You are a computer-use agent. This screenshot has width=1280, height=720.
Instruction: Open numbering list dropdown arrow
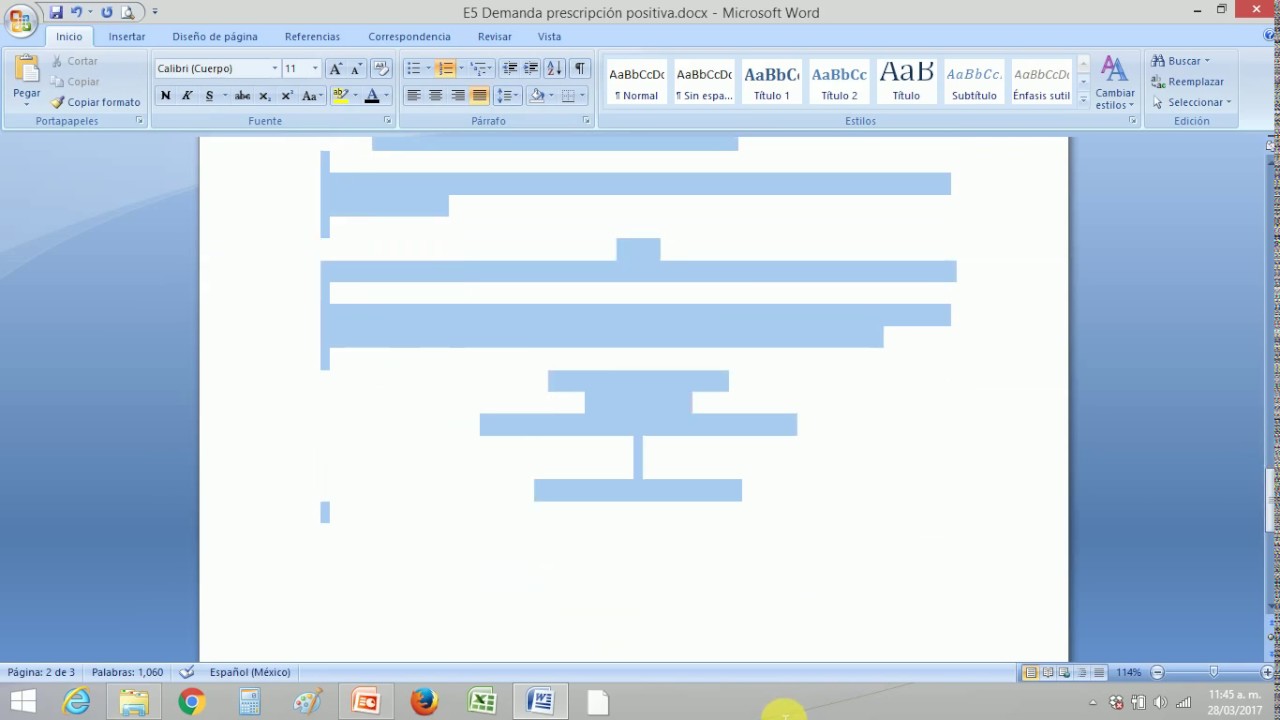[460, 68]
